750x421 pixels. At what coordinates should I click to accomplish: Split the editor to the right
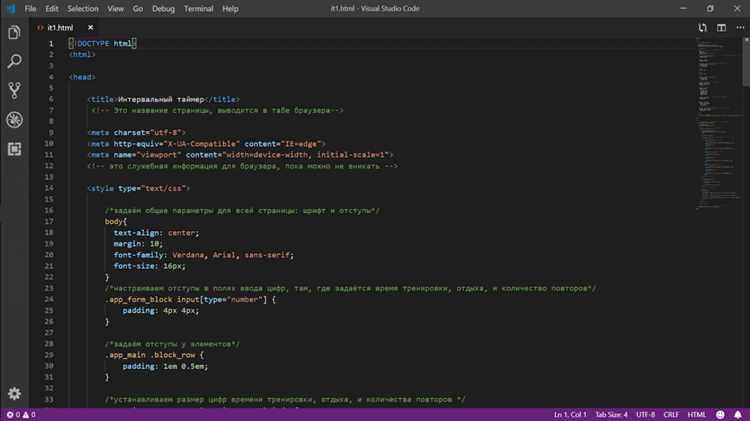721,28
